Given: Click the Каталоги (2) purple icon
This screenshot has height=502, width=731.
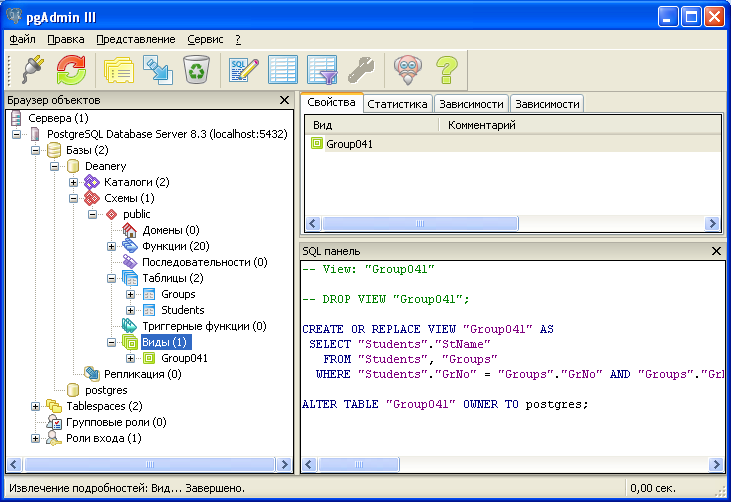Looking at the screenshot, I should 92,182.
